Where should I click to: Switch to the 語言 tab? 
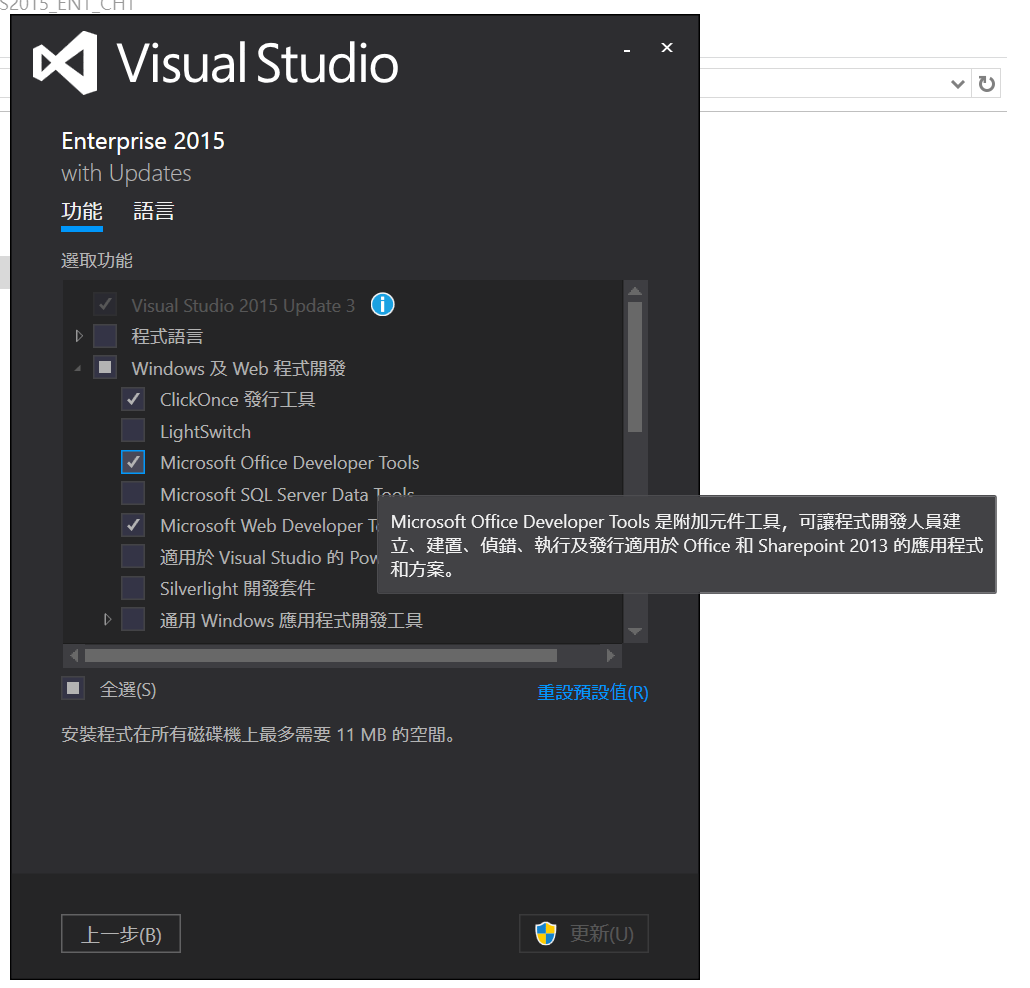(153, 211)
